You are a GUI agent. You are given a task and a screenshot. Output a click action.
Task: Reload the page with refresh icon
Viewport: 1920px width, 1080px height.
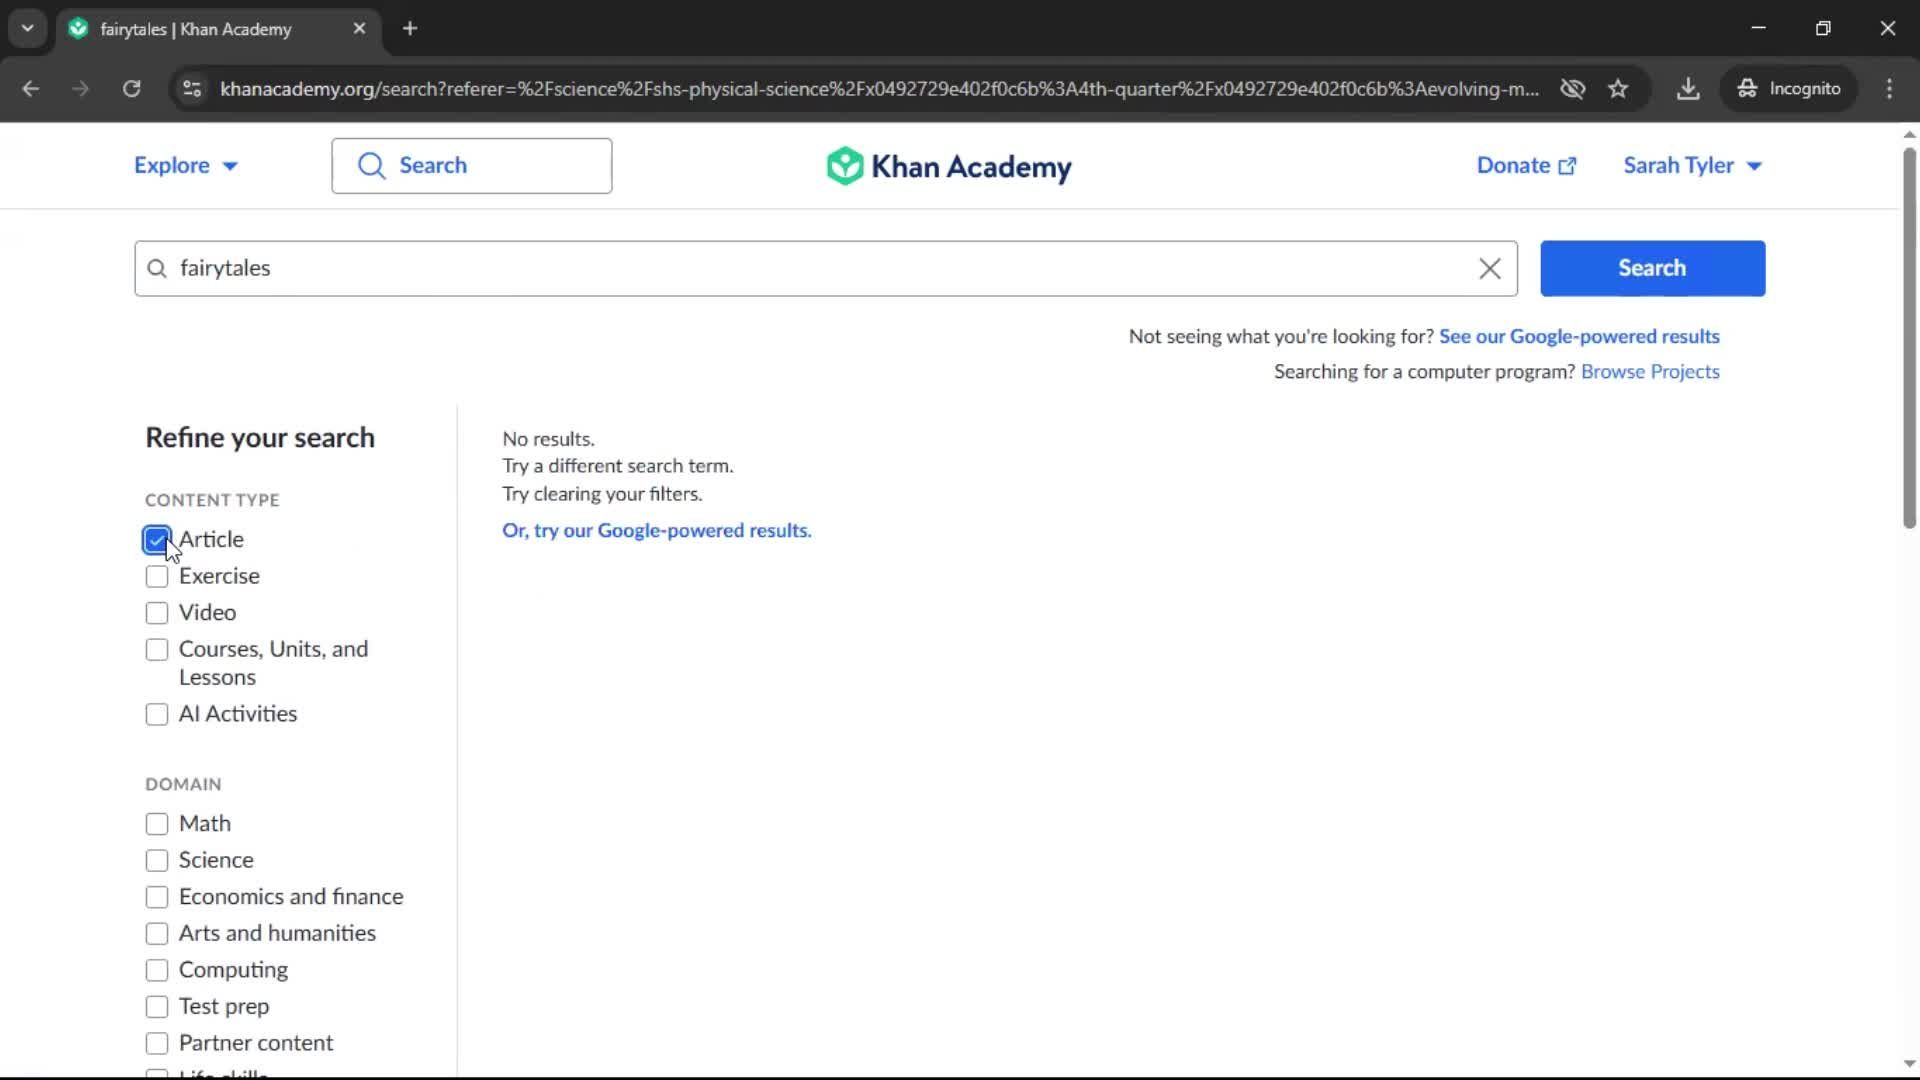[131, 89]
